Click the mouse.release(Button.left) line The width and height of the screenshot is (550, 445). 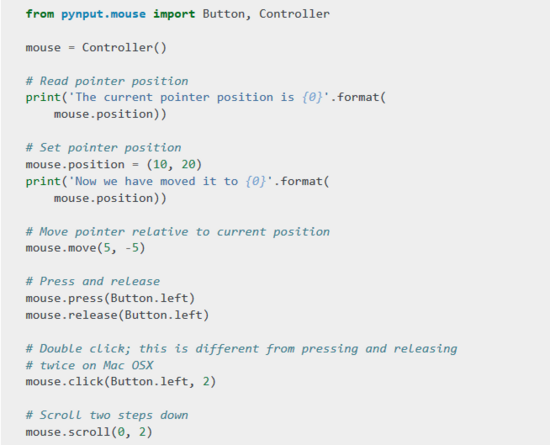pyautogui.click(x=117, y=315)
